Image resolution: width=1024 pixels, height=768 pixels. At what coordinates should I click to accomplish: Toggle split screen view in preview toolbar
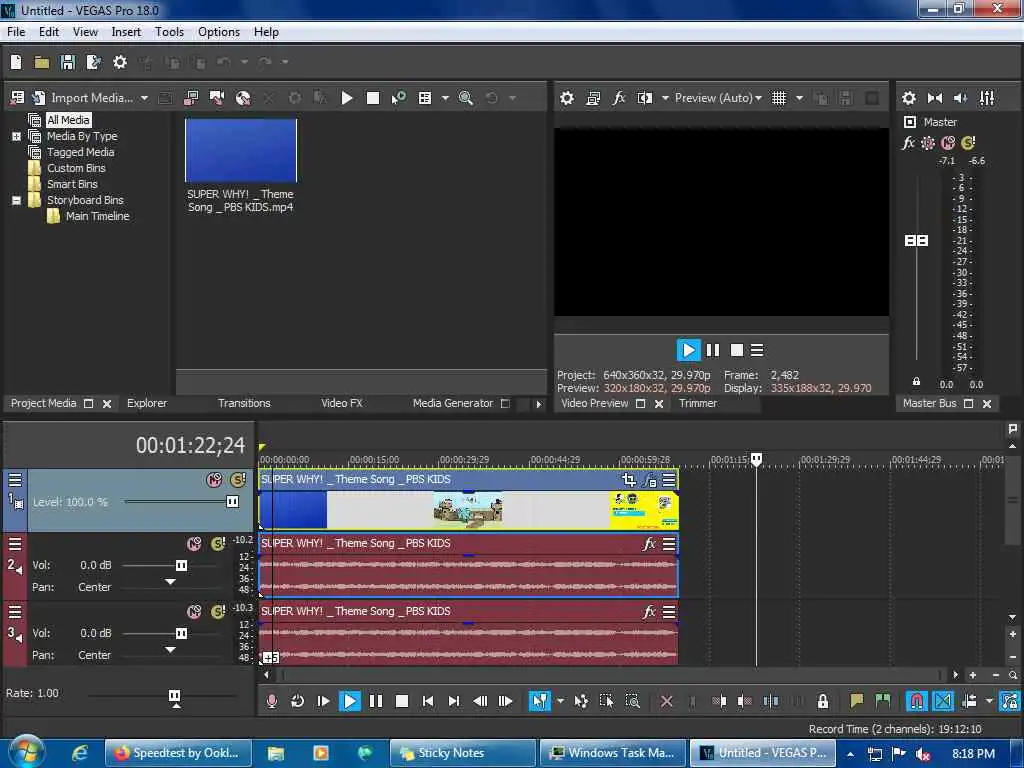tap(645, 98)
